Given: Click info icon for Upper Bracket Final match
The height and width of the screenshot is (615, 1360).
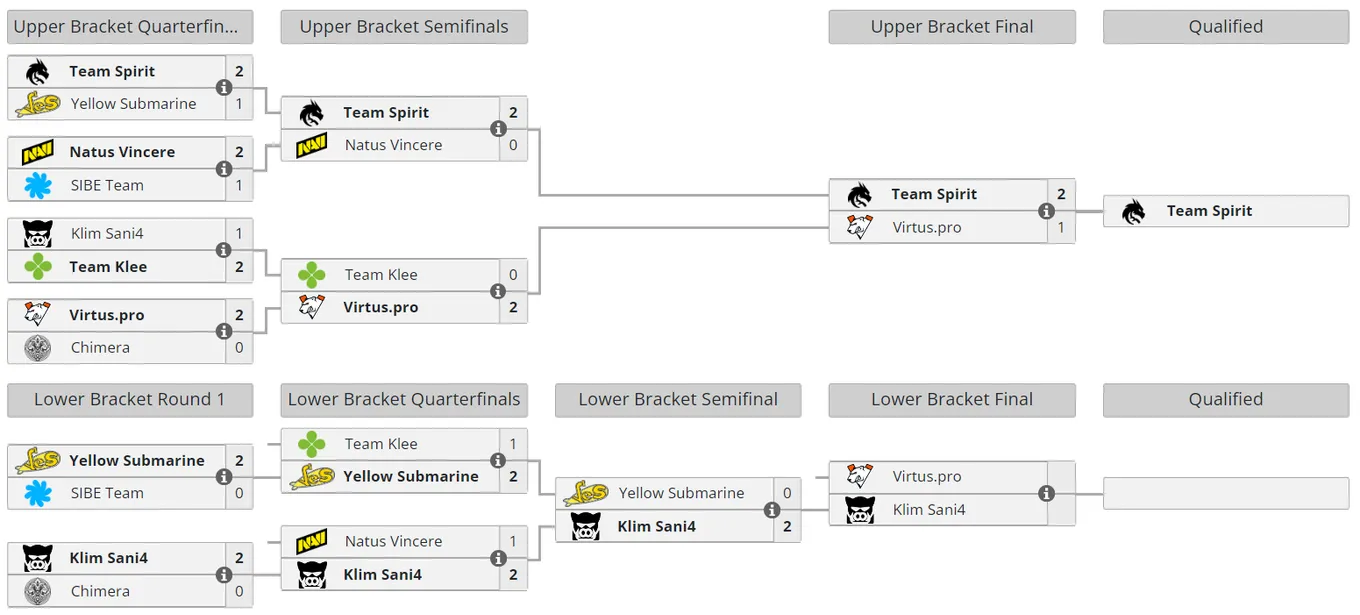Looking at the screenshot, I should tap(1046, 211).
